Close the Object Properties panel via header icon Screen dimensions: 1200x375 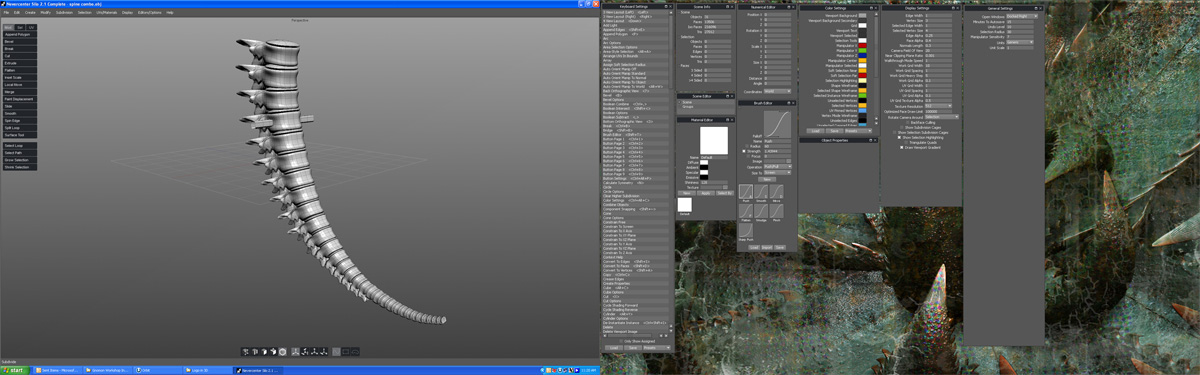coord(876,140)
